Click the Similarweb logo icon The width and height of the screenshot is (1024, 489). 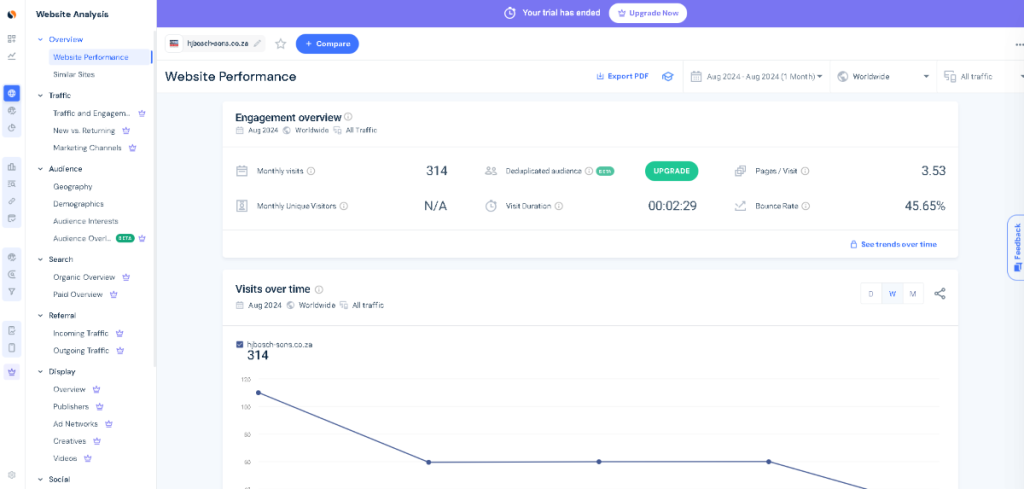(x=12, y=14)
